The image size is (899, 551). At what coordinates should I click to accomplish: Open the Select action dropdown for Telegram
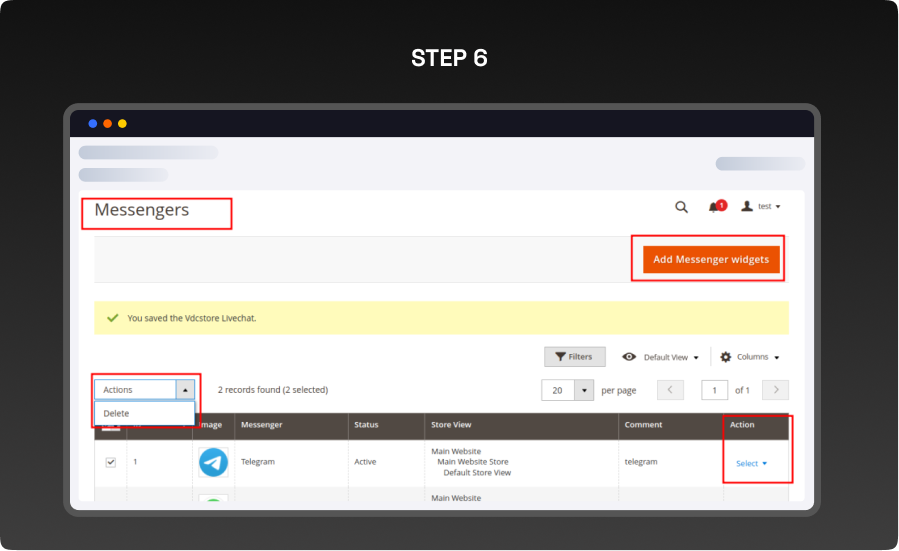pos(751,463)
